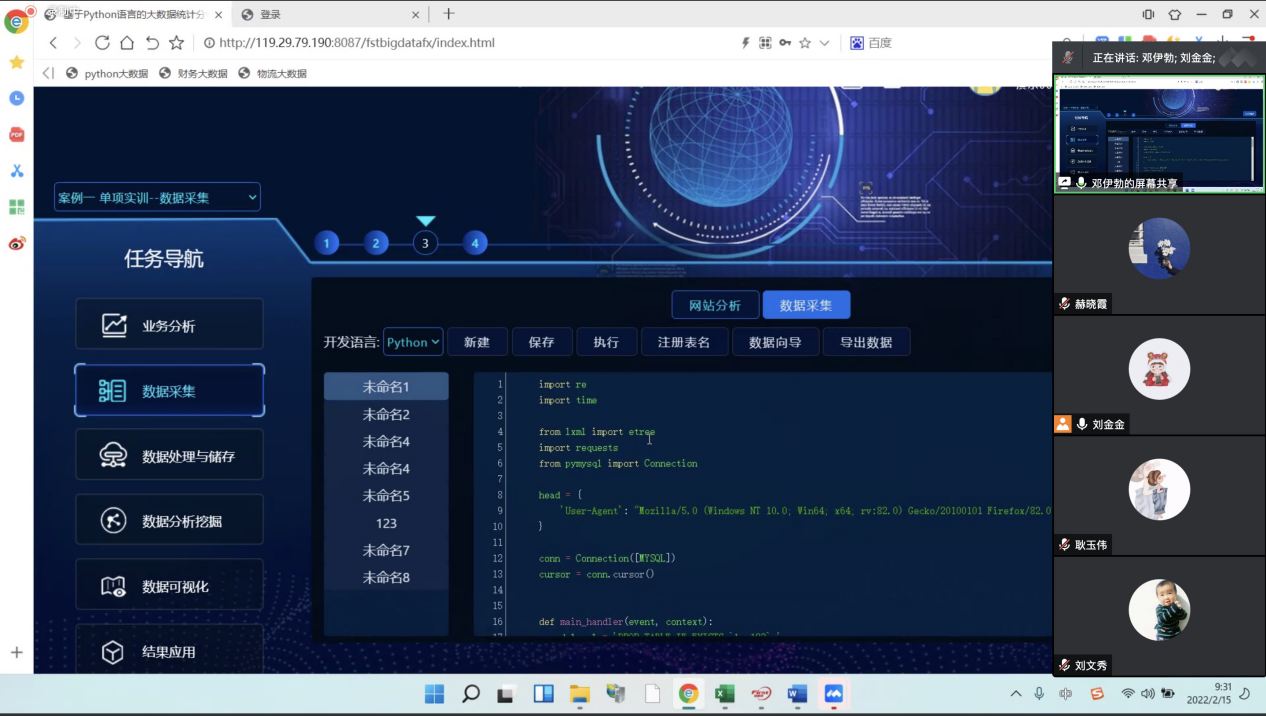Screen dimensions: 1266x716
Task: Open the 开发语言 Python dropdown
Action: tap(413, 342)
